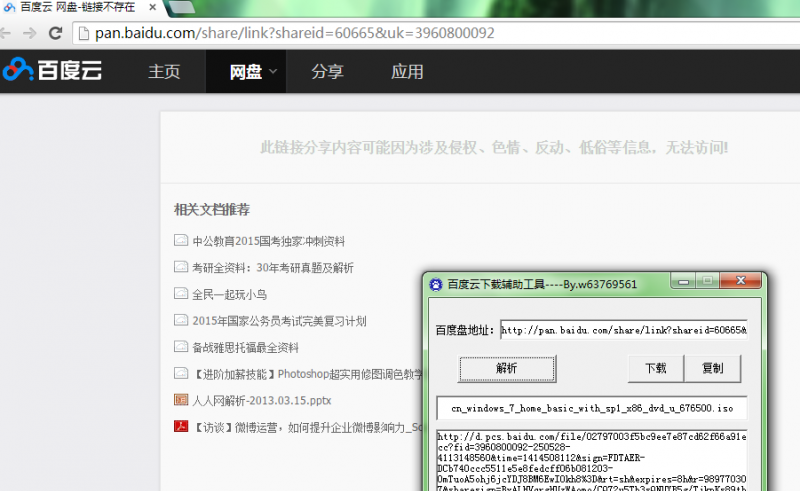Minimize the download helper tool window
800x491 pixels.
[x=684, y=281]
